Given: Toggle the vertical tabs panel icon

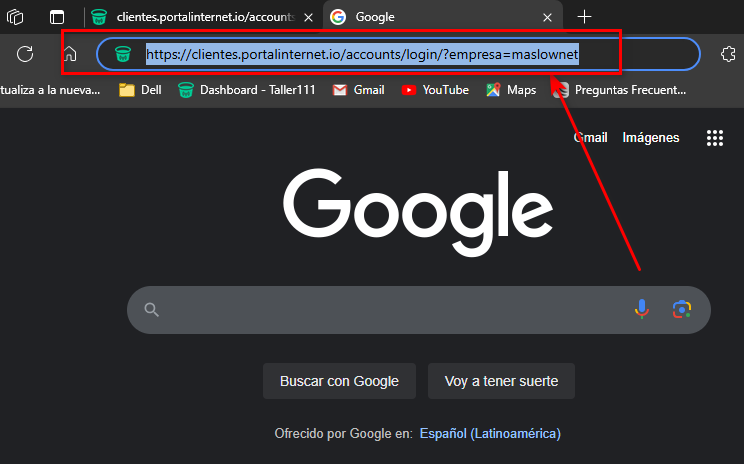Looking at the screenshot, I should tap(57, 17).
